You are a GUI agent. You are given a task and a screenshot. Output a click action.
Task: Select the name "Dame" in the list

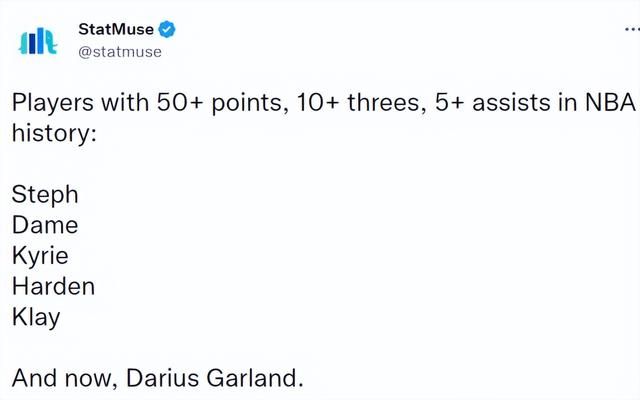coord(44,225)
